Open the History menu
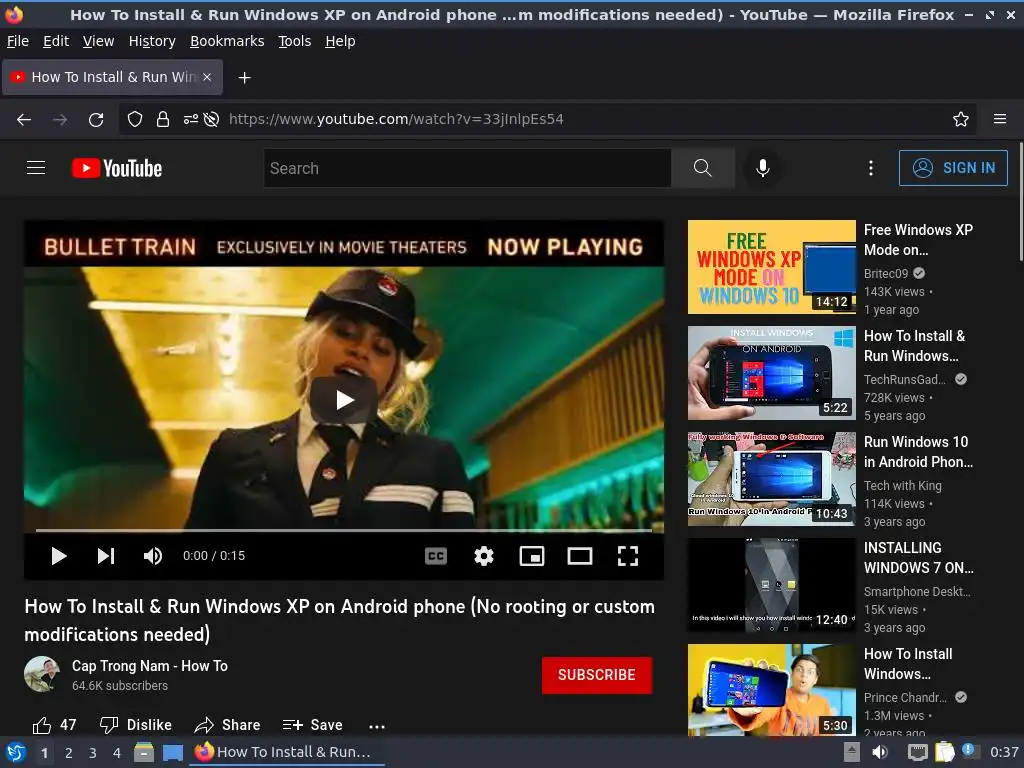The height and width of the screenshot is (768, 1024). tap(152, 41)
